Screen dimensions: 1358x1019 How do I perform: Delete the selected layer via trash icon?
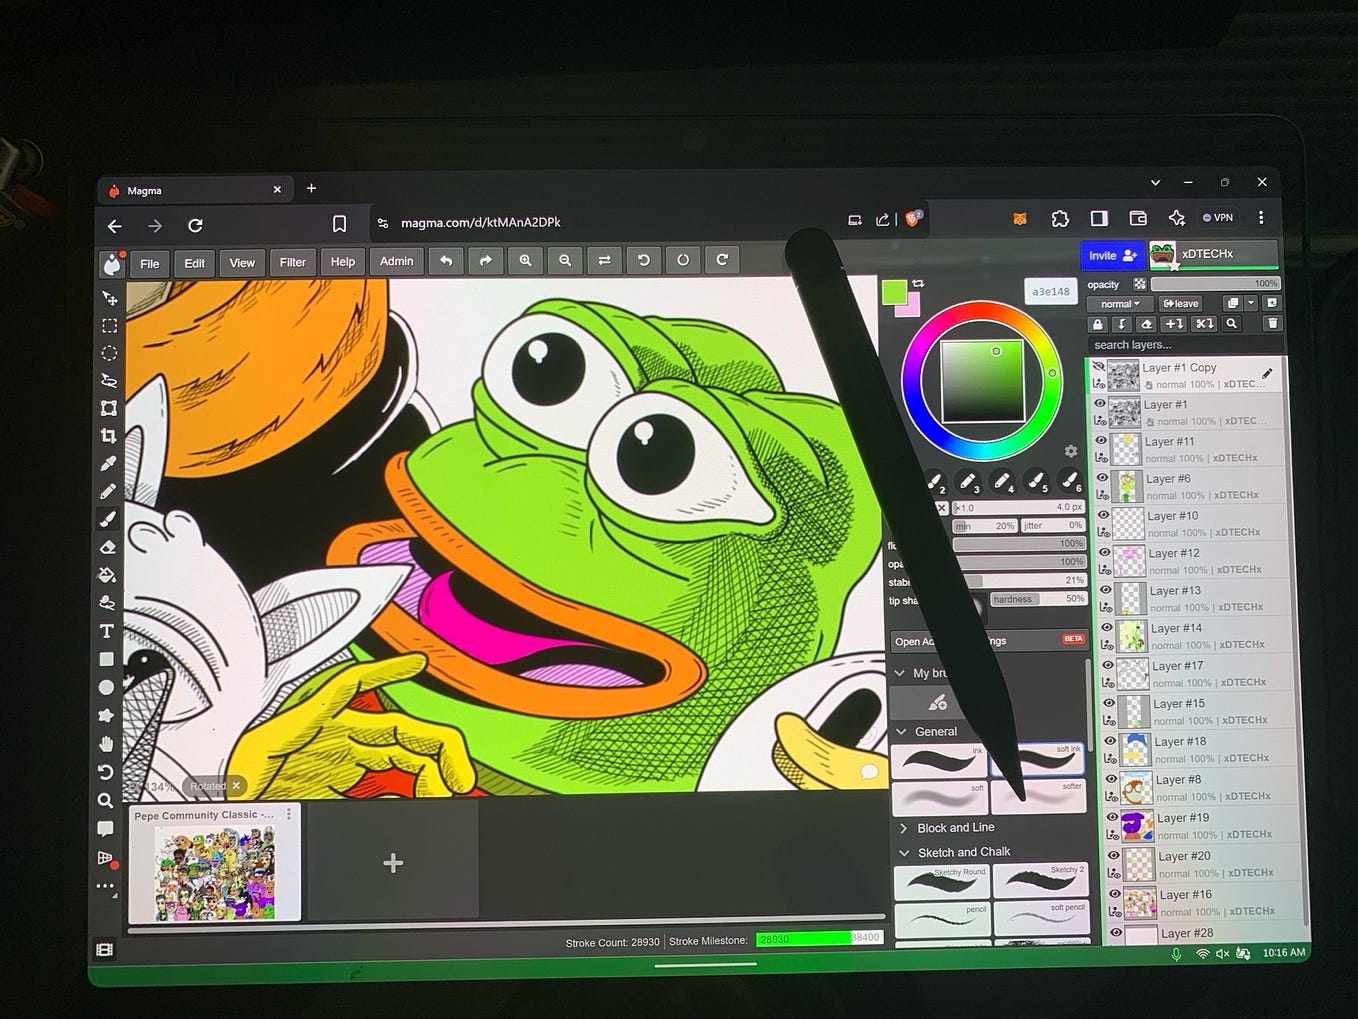[x=1272, y=324]
